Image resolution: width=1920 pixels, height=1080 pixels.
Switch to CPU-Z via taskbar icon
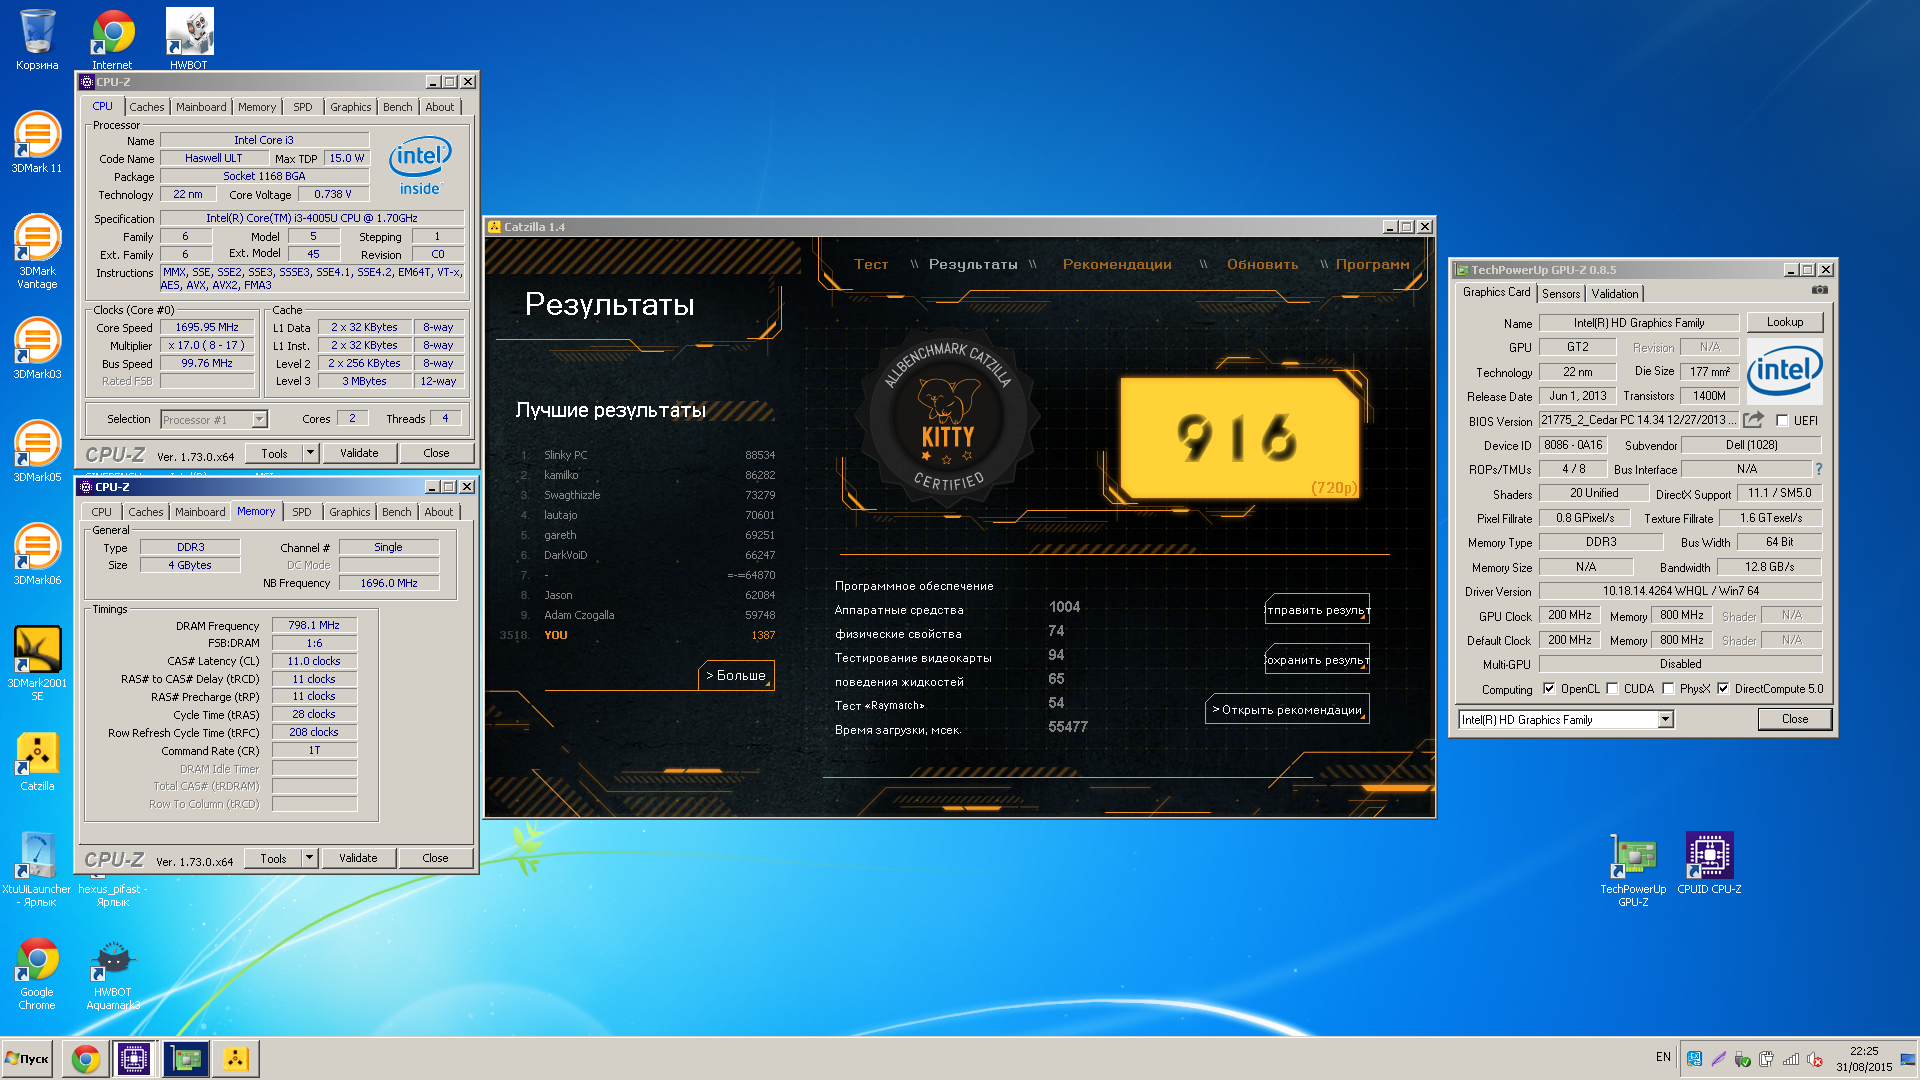[x=134, y=1058]
